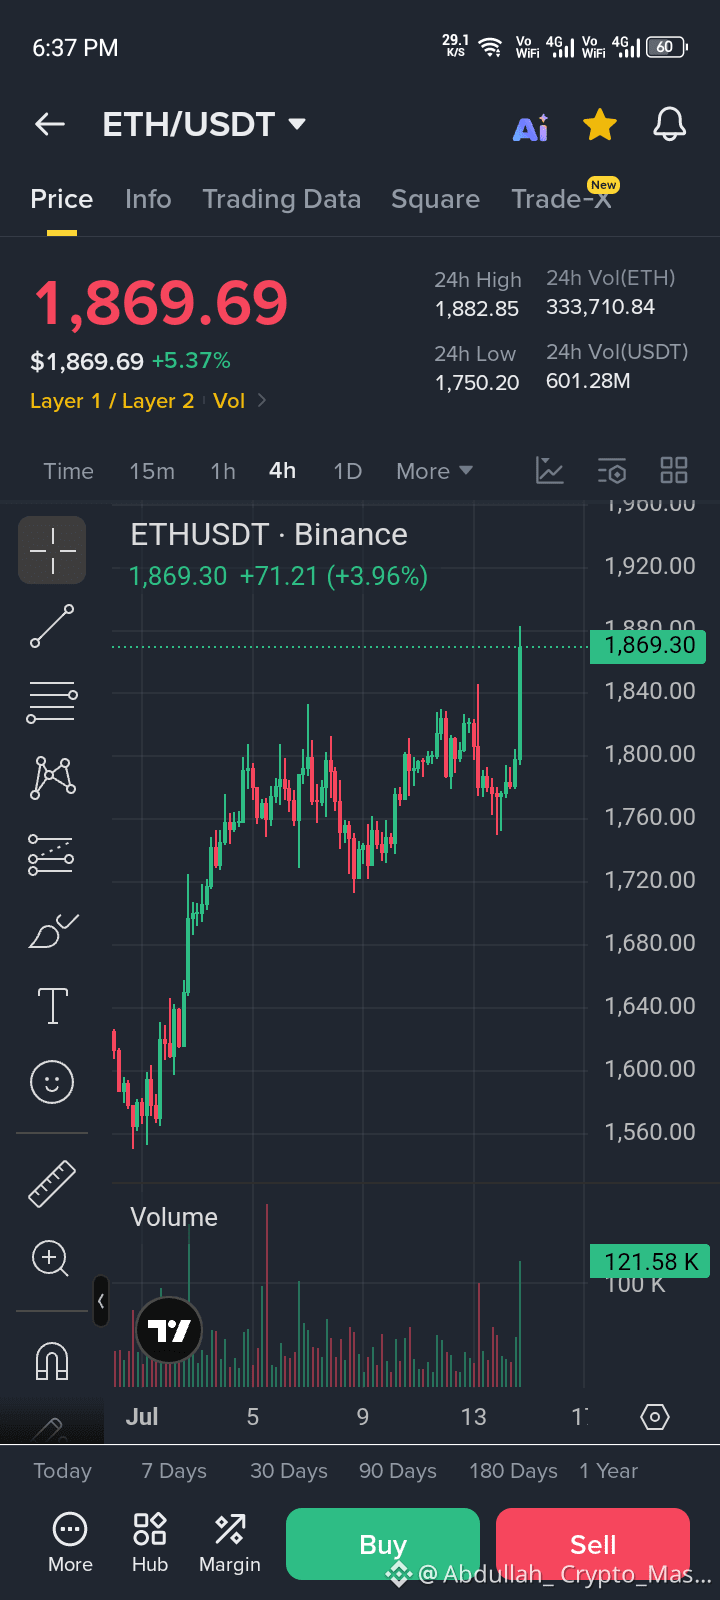Select the 1h interval
This screenshot has height=1600, width=720.
223,471
